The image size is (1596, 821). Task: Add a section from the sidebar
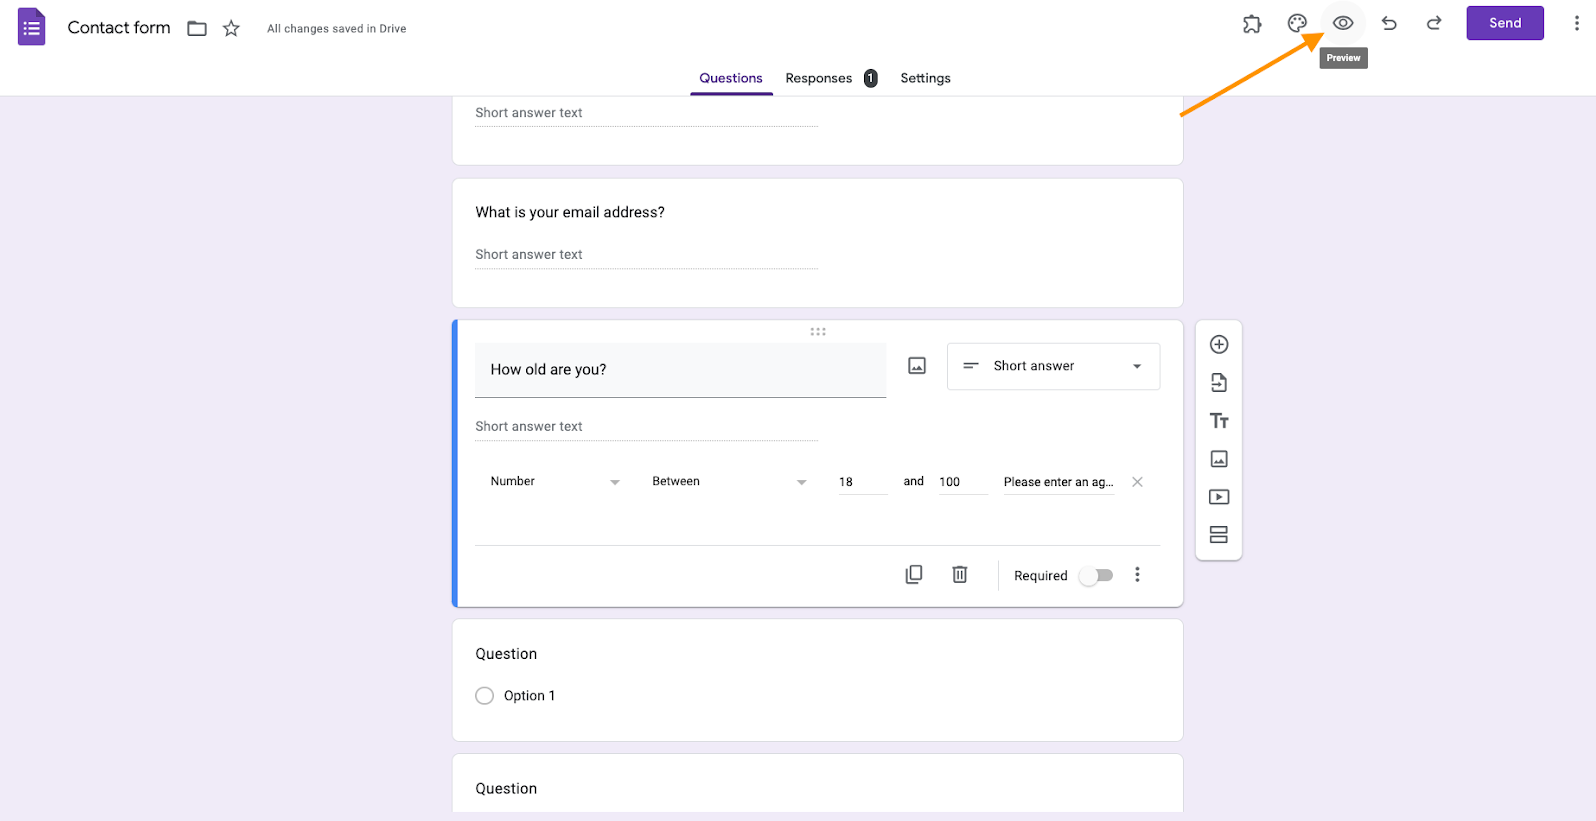click(x=1219, y=535)
